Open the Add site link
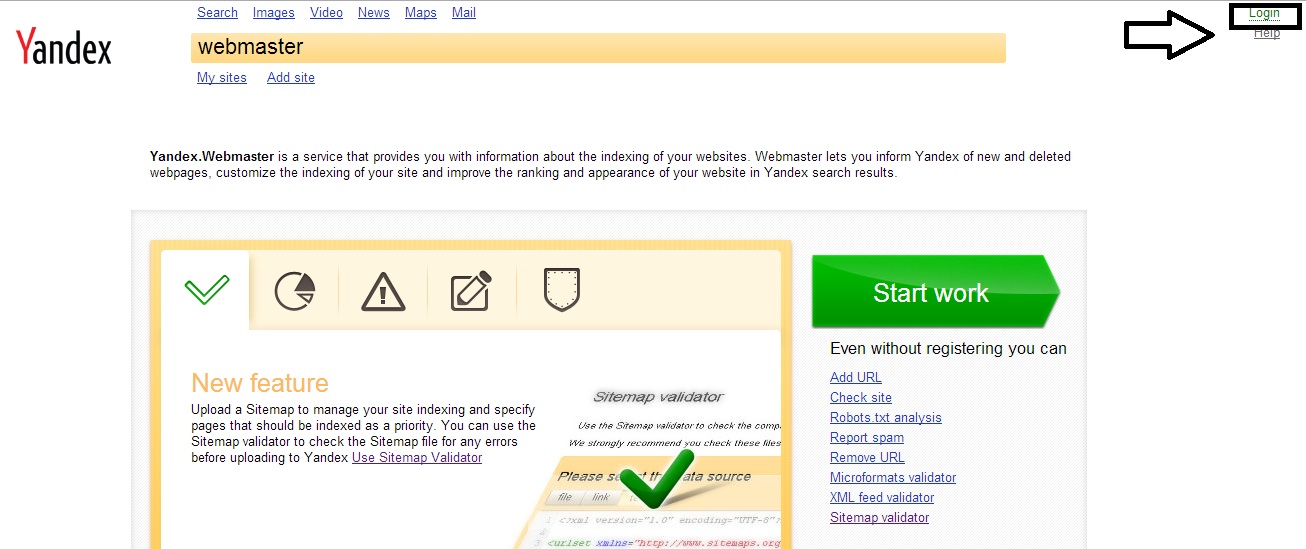This screenshot has width=1306, height=549. 291,78
